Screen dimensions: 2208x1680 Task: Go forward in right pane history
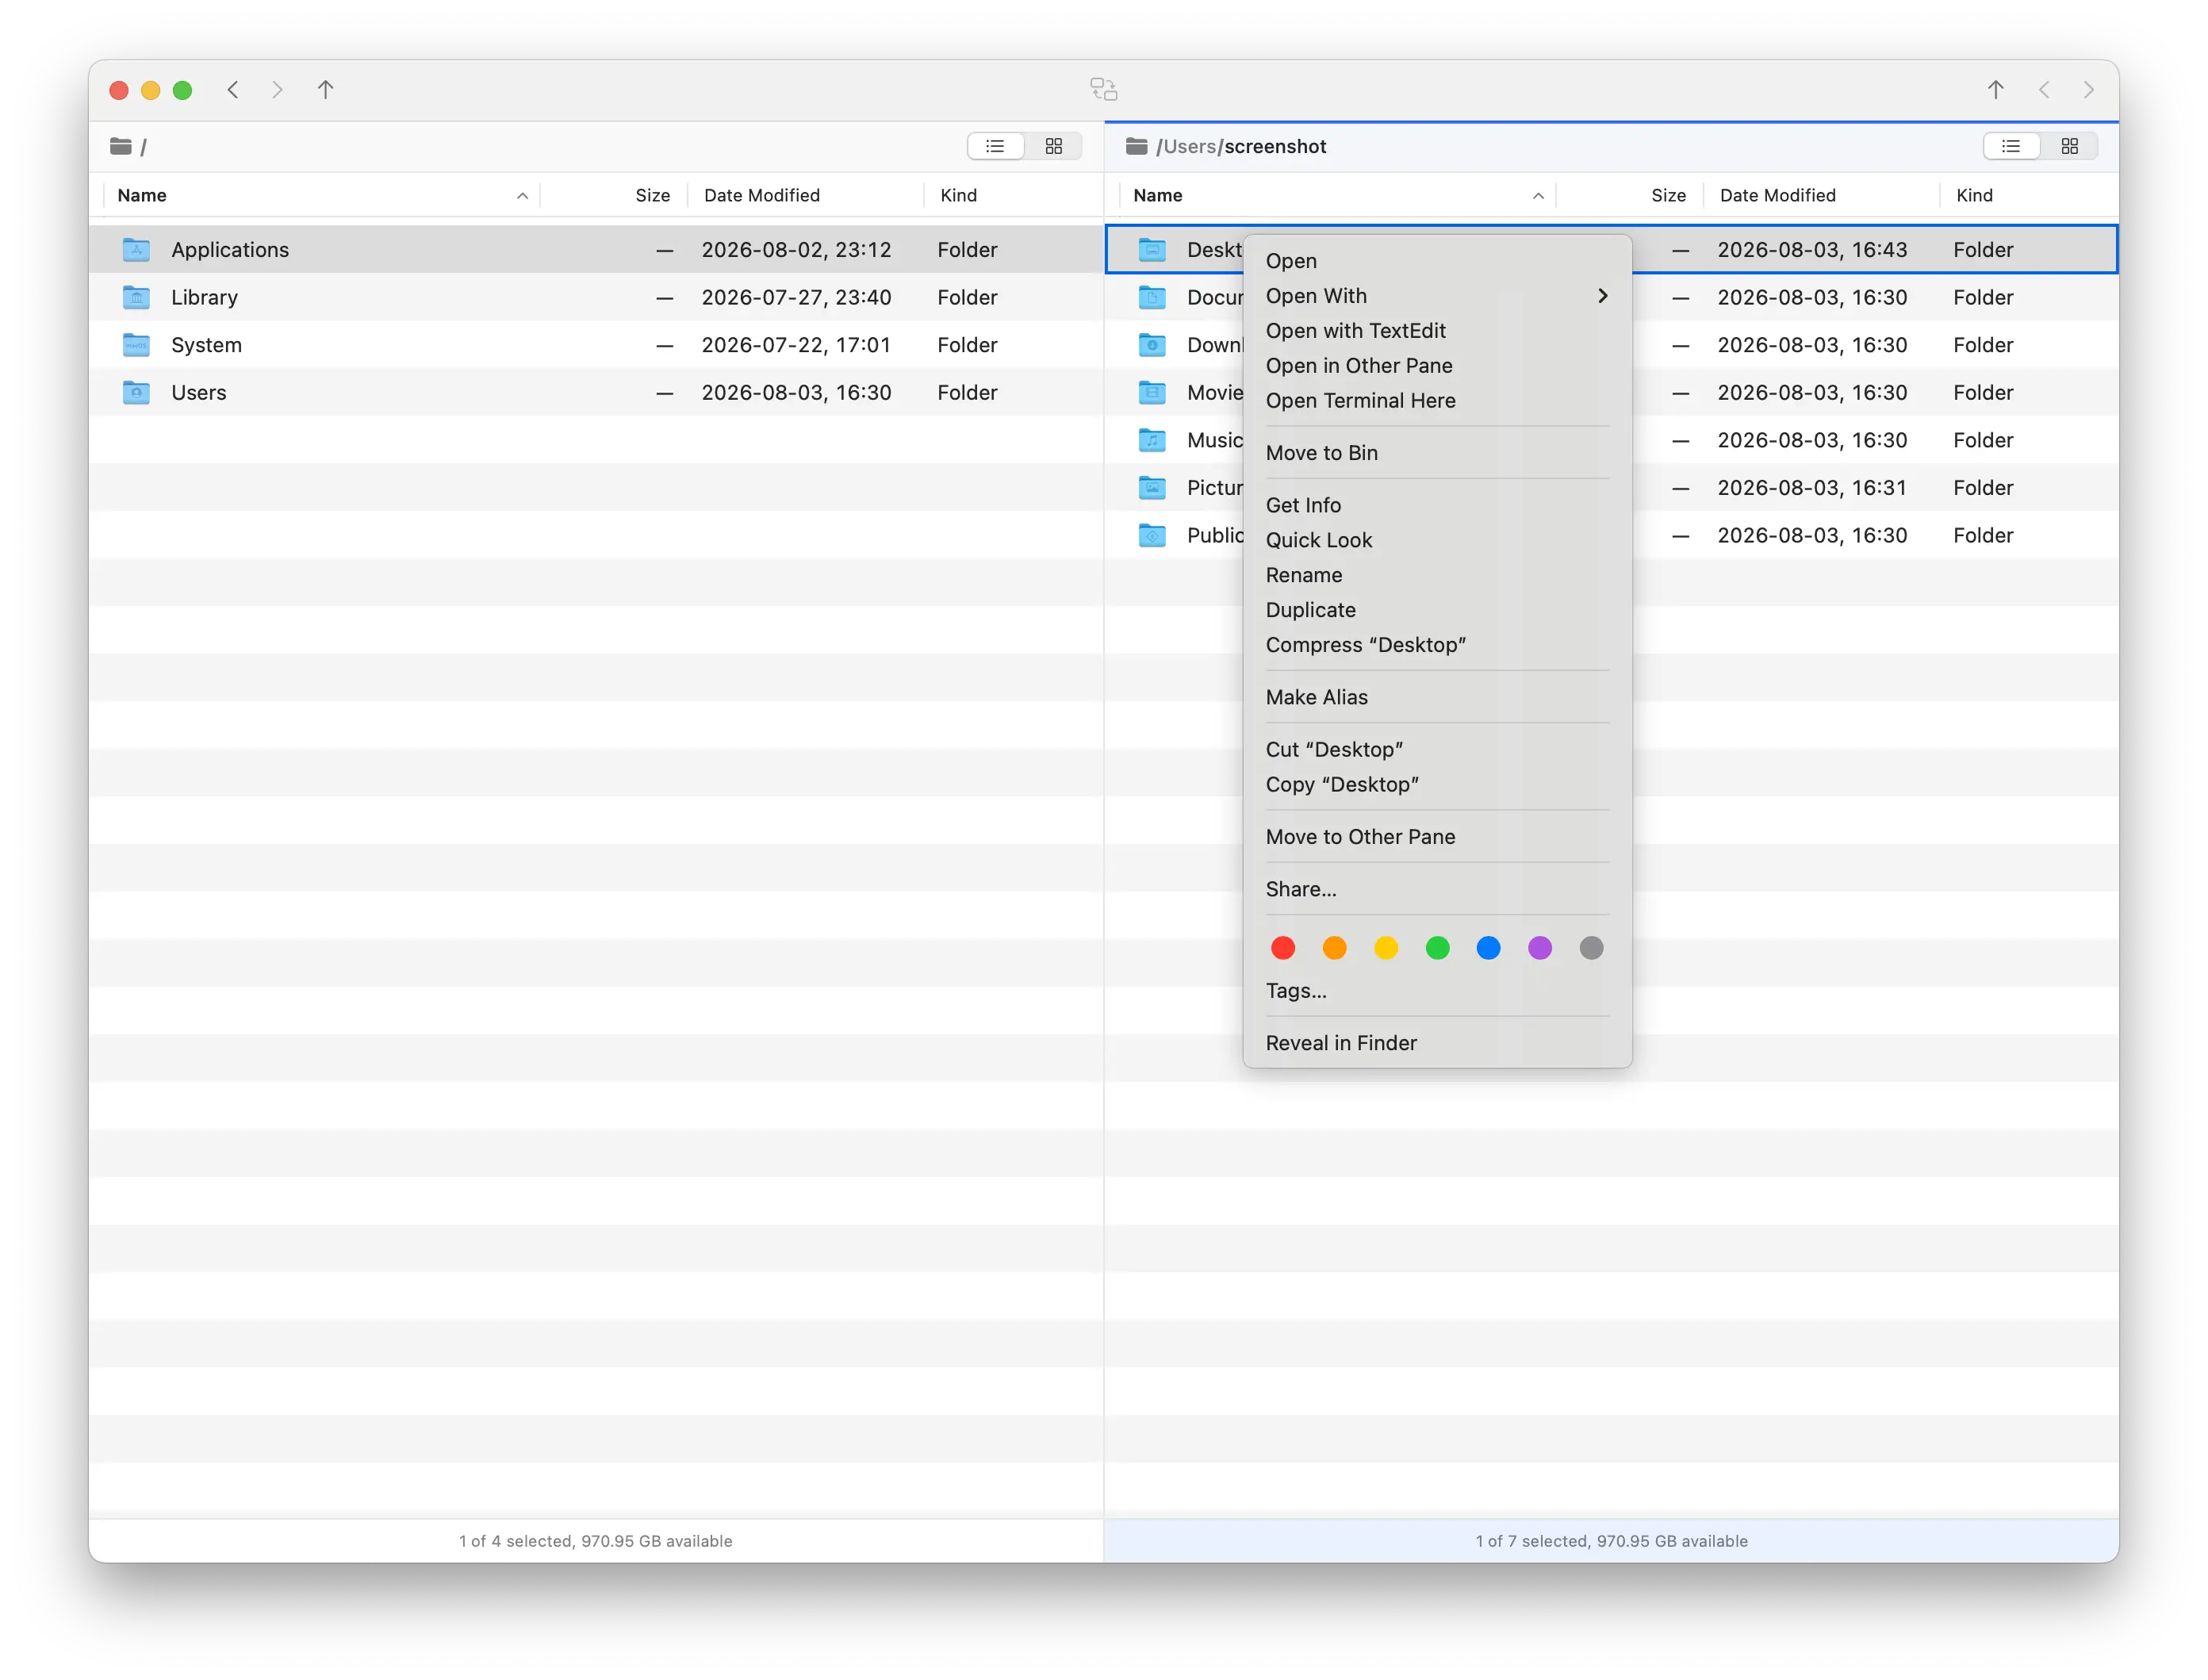(2088, 90)
